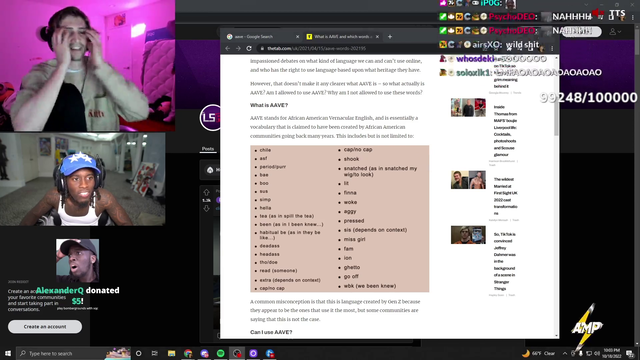
Task: Click 'read (someone)' list item
Action: [x=278, y=271]
